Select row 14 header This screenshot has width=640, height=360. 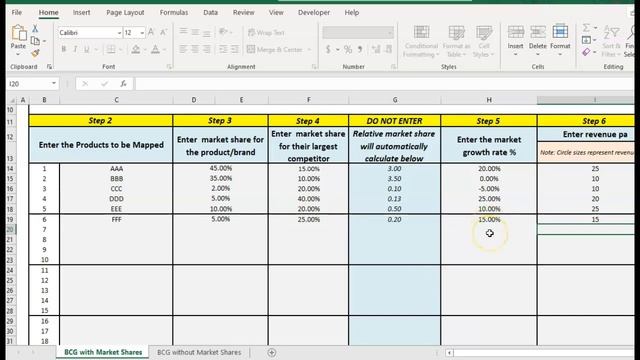pos(11,169)
